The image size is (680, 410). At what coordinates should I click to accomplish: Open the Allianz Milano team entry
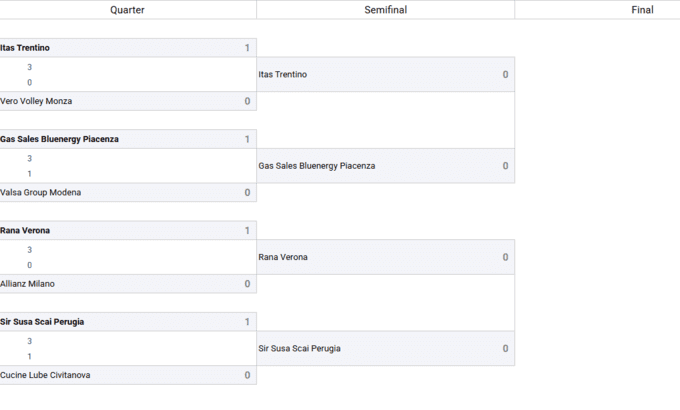pyautogui.click(x=28, y=284)
